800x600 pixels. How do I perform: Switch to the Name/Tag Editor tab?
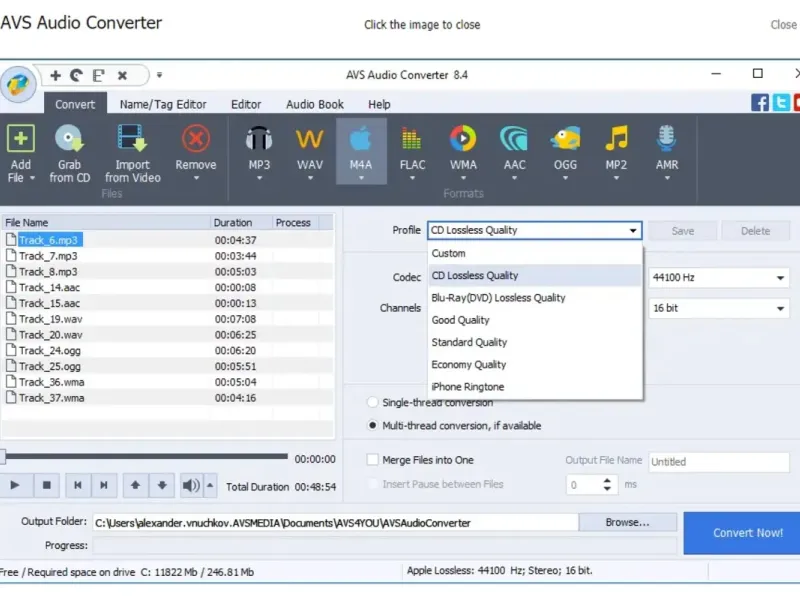pyautogui.click(x=163, y=104)
